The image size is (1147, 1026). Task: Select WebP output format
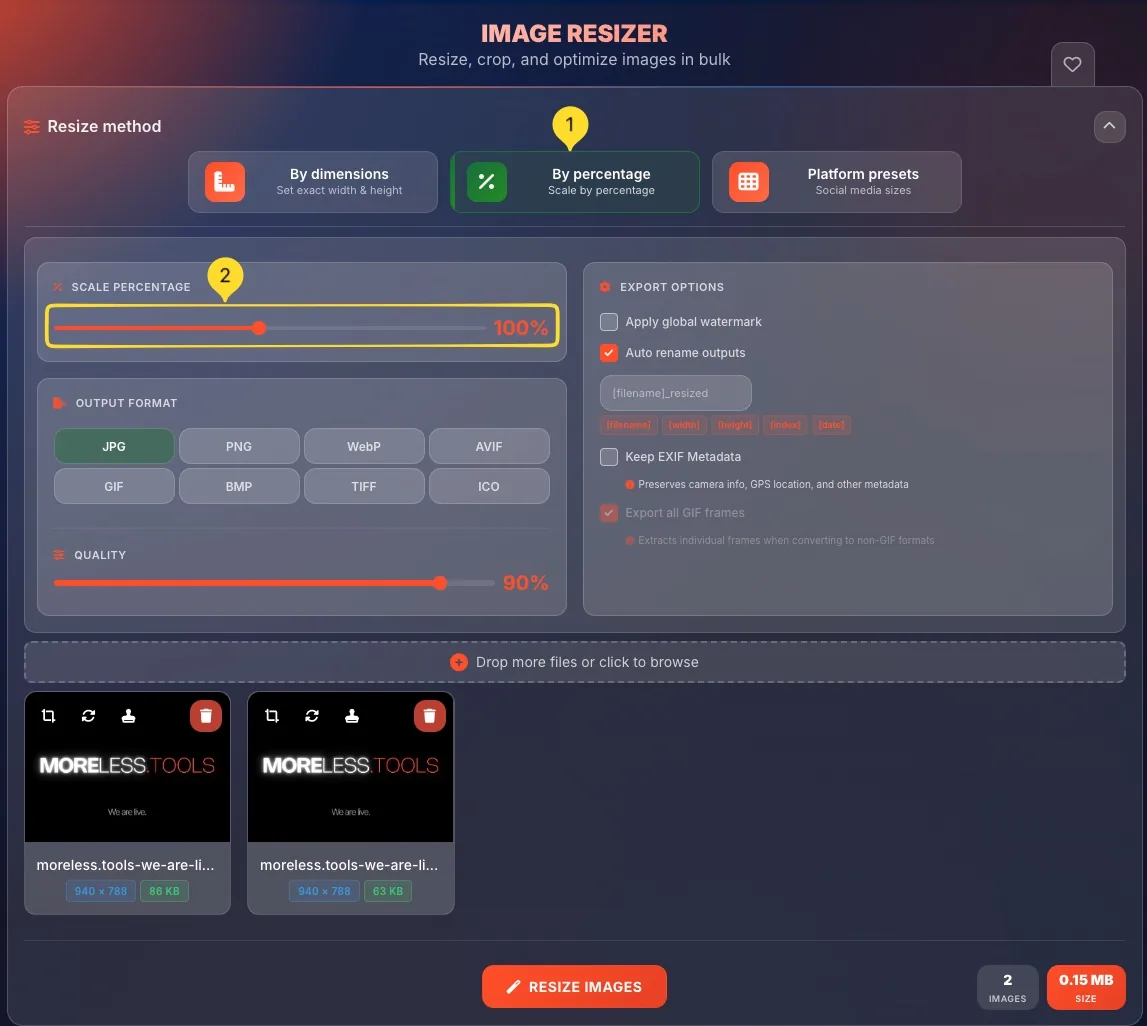click(364, 446)
